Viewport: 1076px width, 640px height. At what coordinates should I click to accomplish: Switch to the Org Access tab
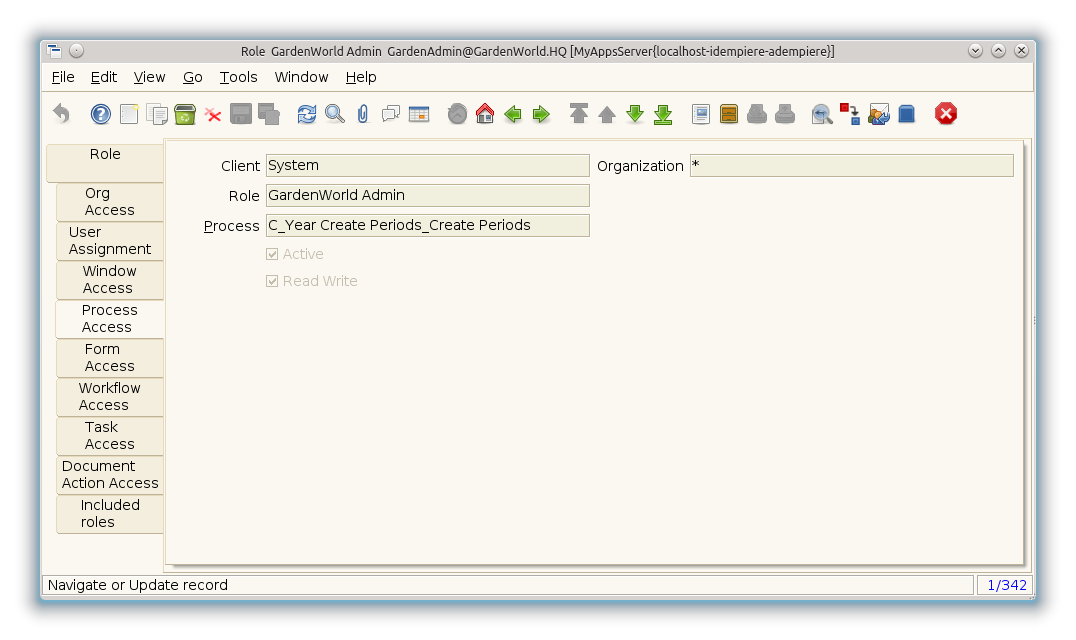109,202
